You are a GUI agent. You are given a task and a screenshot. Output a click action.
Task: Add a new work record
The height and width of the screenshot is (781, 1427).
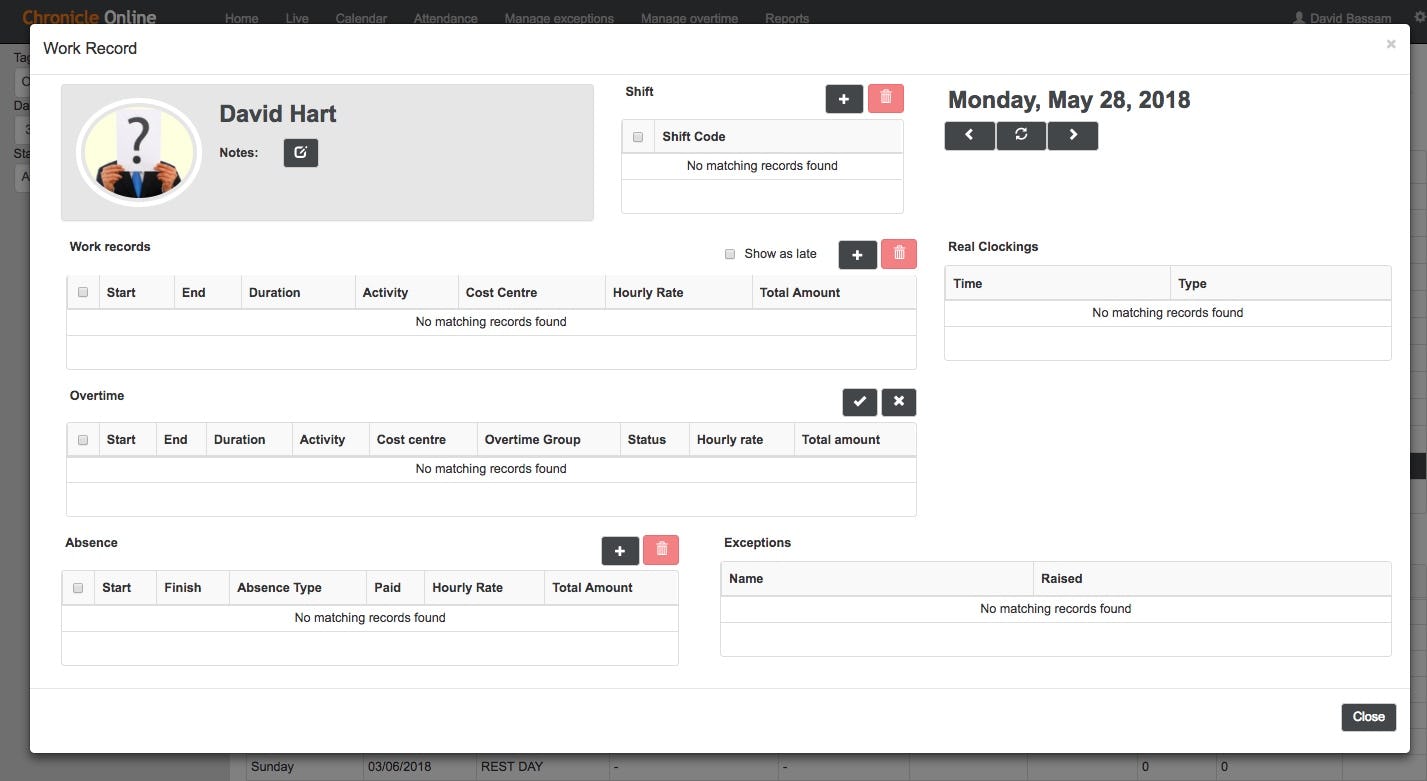click(856, 254)
